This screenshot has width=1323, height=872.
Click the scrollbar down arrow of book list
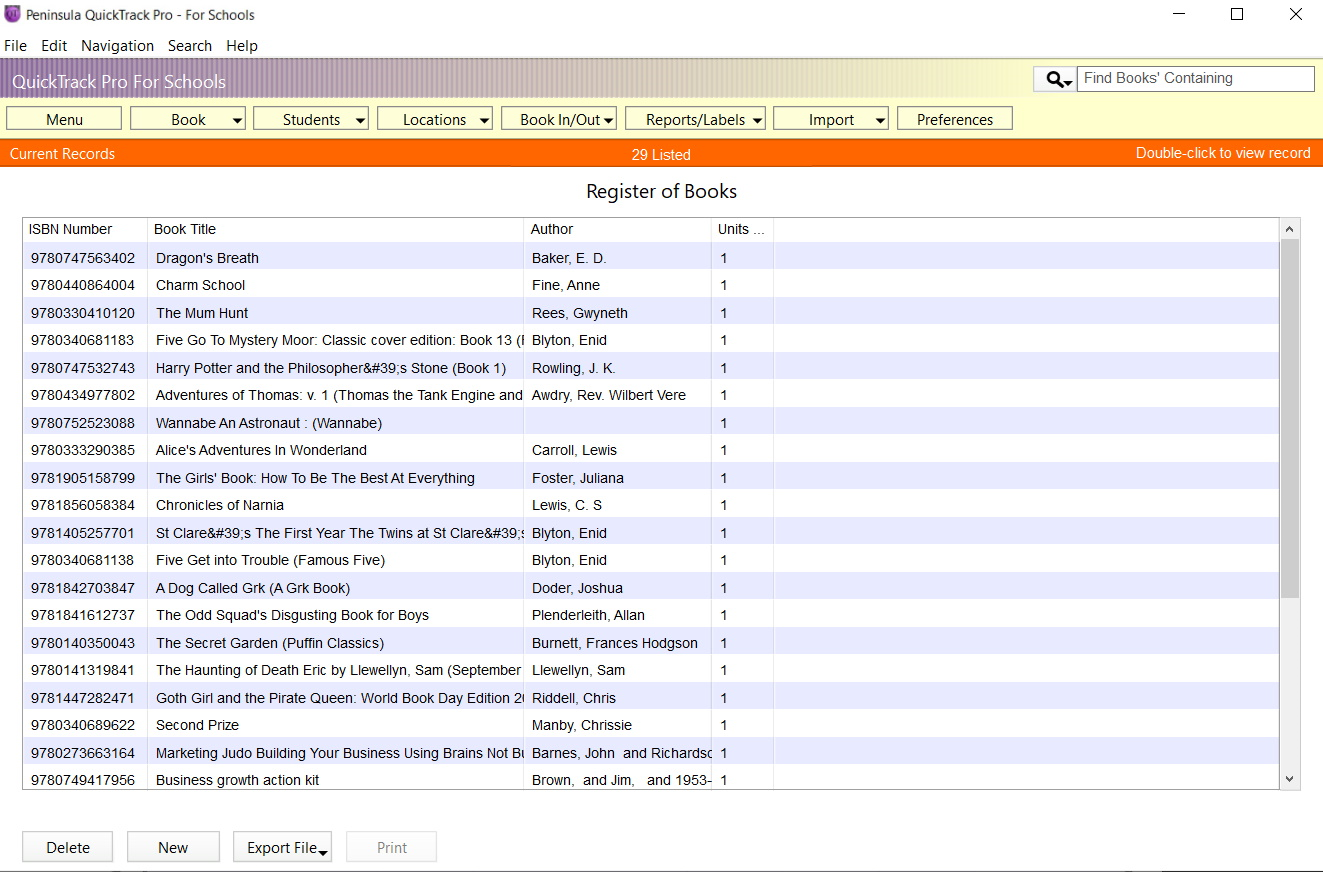[x=1290, y=779]
